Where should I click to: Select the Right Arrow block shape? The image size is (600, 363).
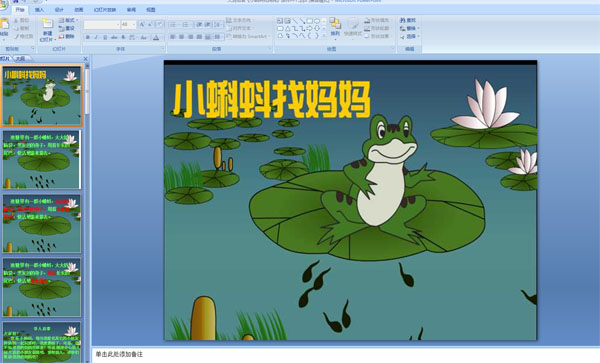click(x=310, y=28)
